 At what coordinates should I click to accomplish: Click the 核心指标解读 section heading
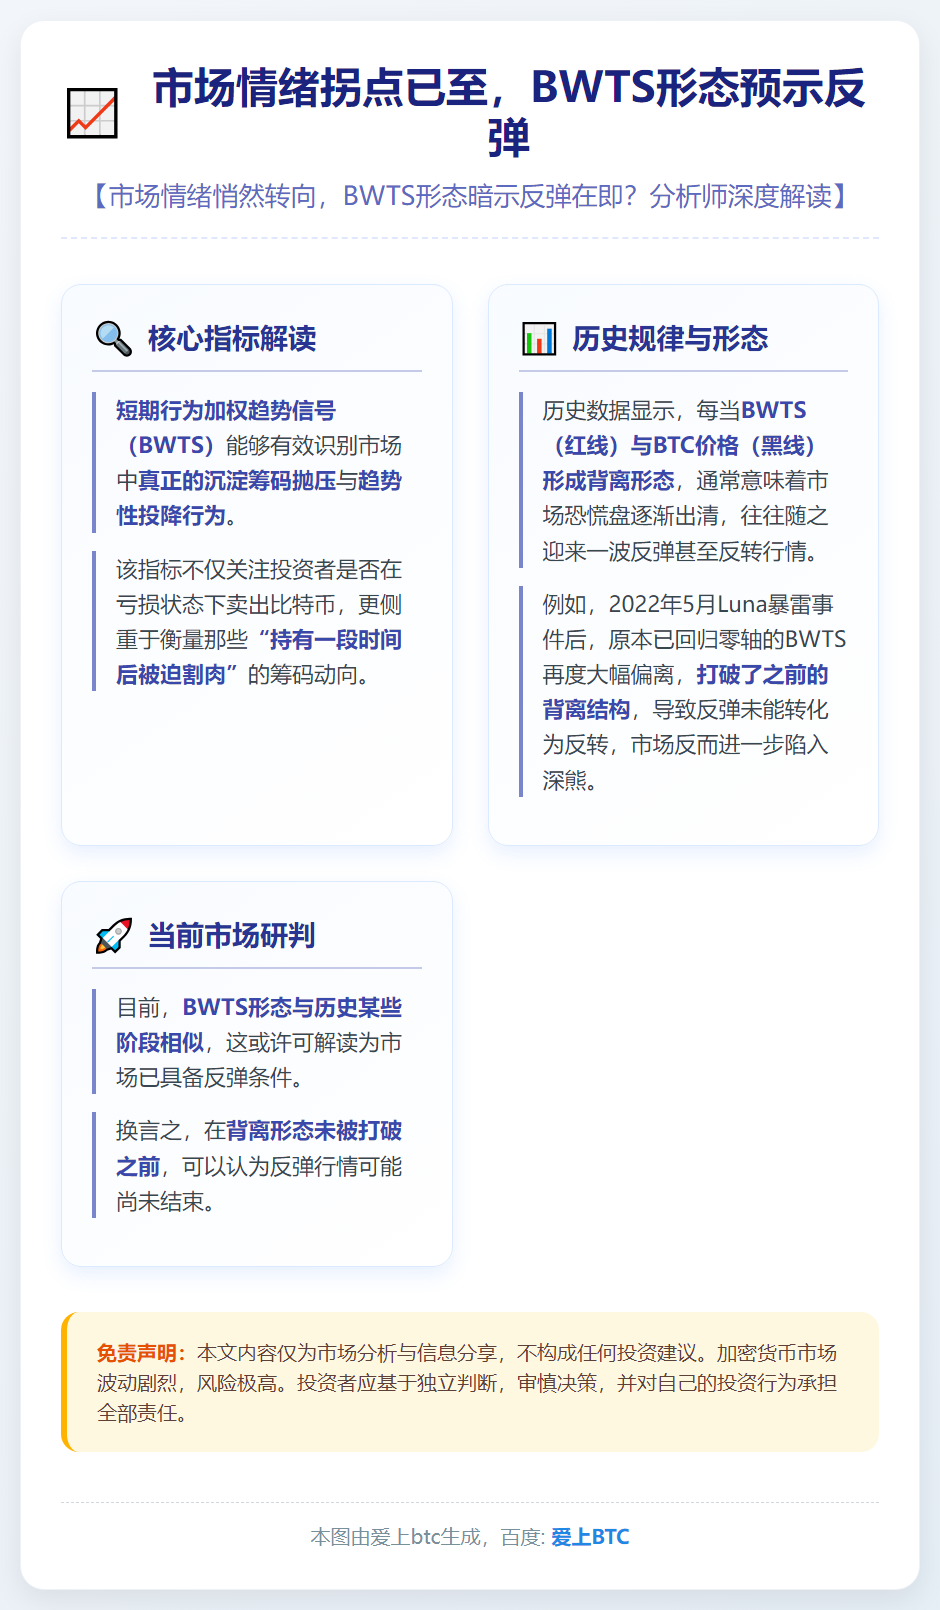pos(232,339)
